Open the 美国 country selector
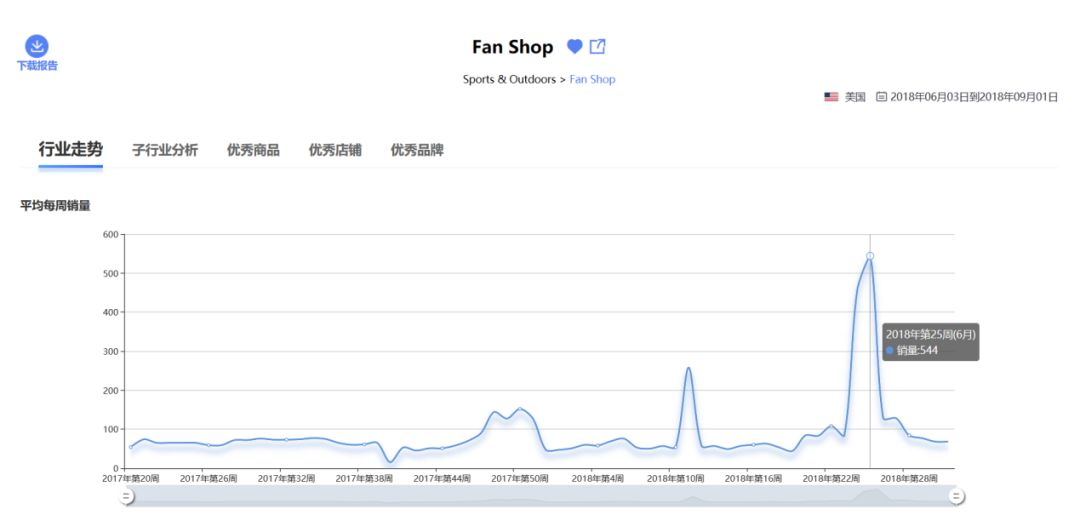 (x=855, y=97)
